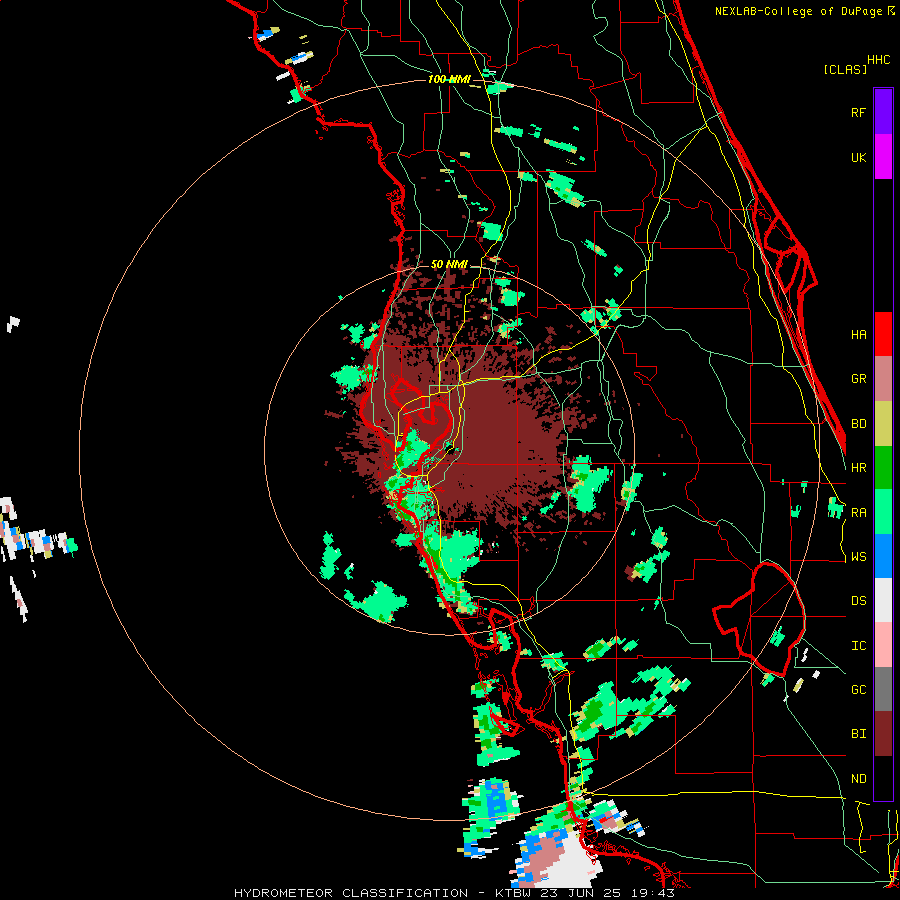The width and height of the screenshot is (900, 900).
Task: Click the "WS" wet snow legend label
Action: click(x=858, y=557)
